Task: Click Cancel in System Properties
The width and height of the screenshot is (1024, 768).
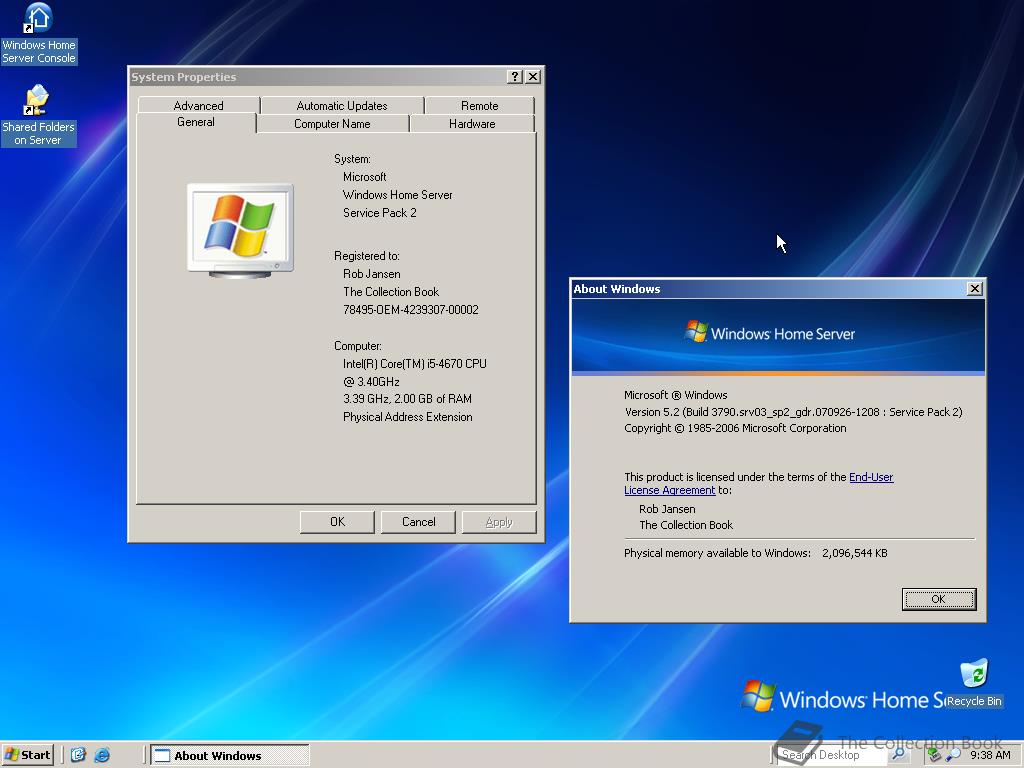Action: pyautogui.click(x=418, y=522)
